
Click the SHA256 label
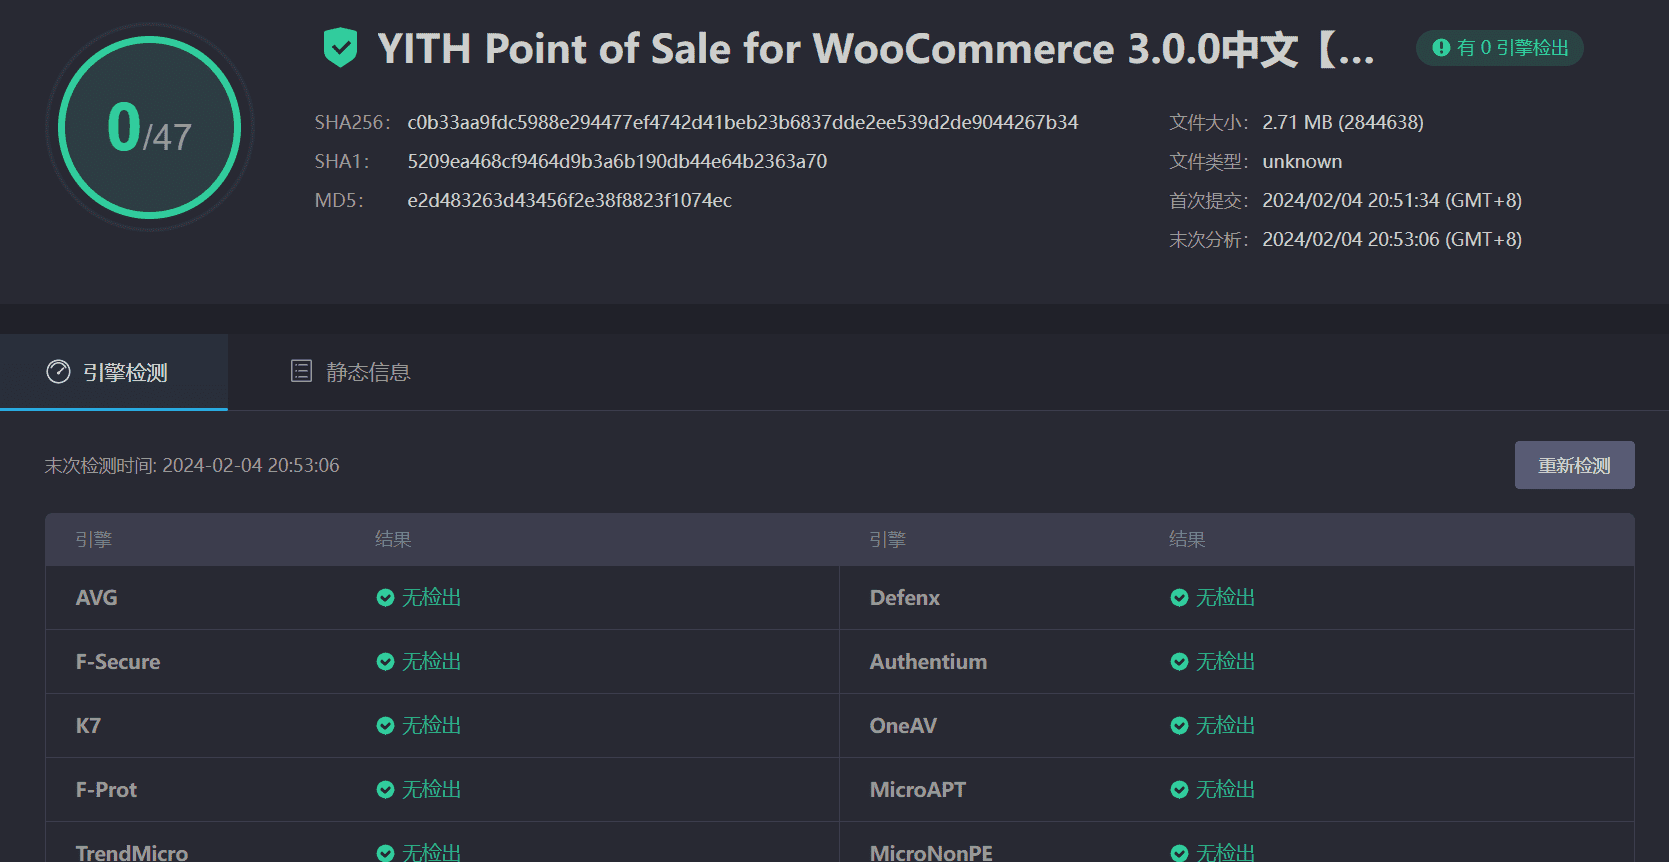[x=352, y=122]
